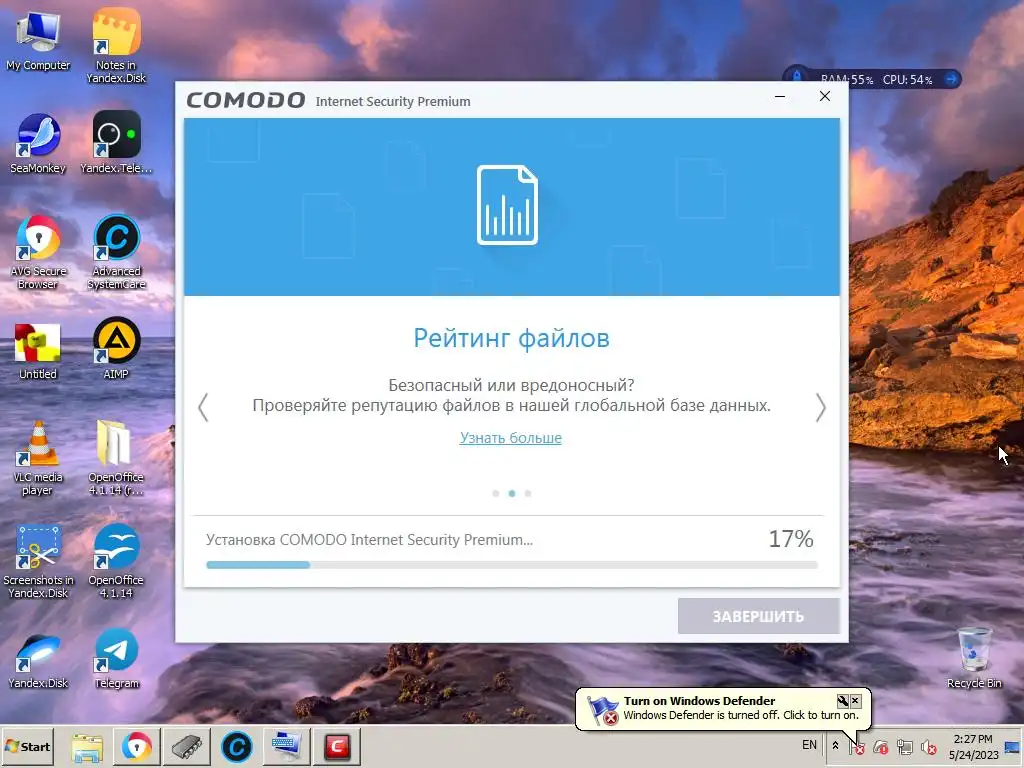Click the Action Center flag tray icon
The image size is (1024, 768).
857,746
